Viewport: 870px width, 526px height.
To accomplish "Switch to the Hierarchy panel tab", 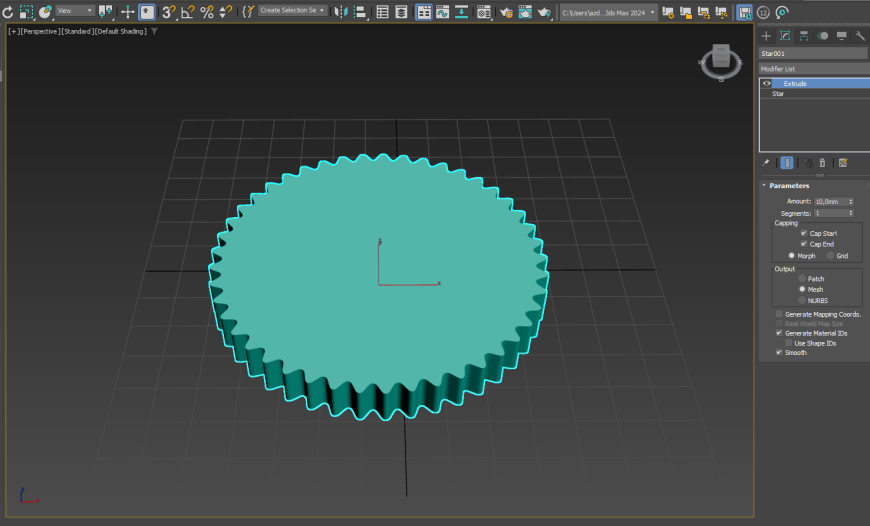I will [803, 36].
